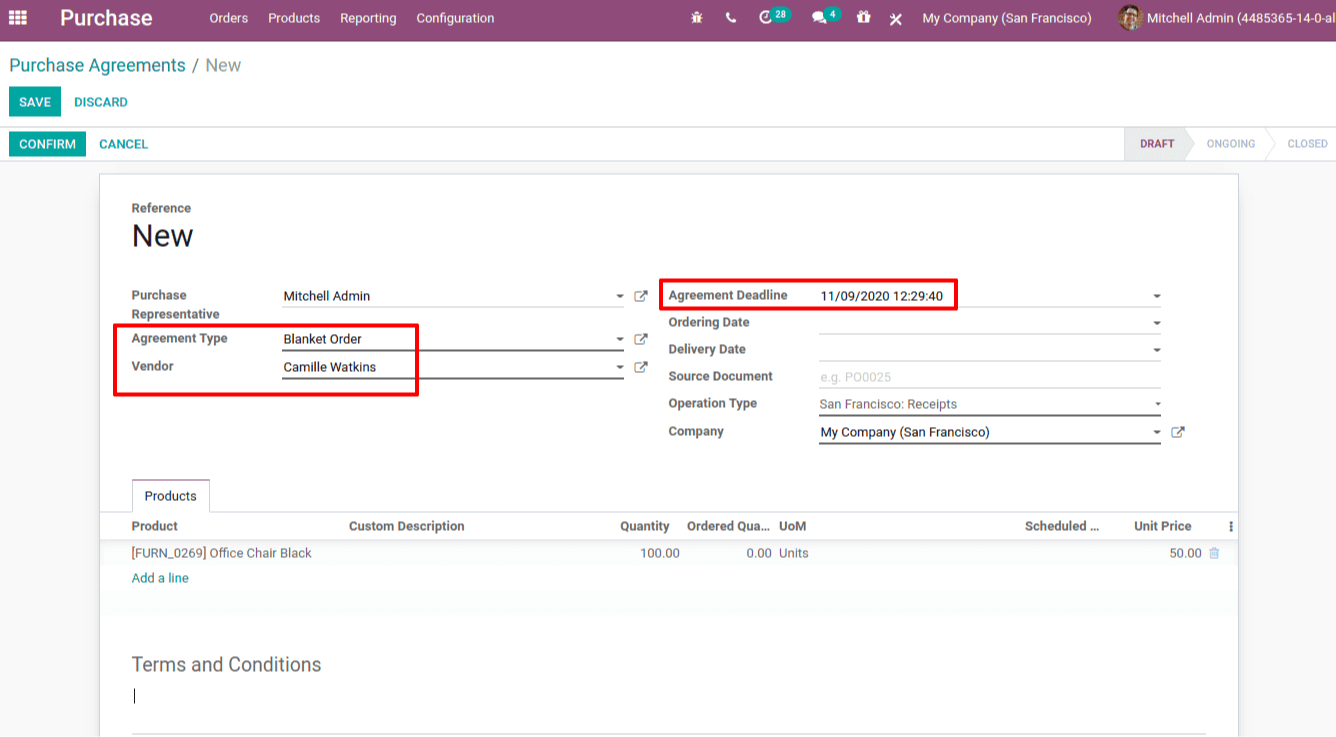Image resolution: width=1336 pixels, height=737 pixels.
Task: Open column options kebab in product table
Action: point(1231,526)
